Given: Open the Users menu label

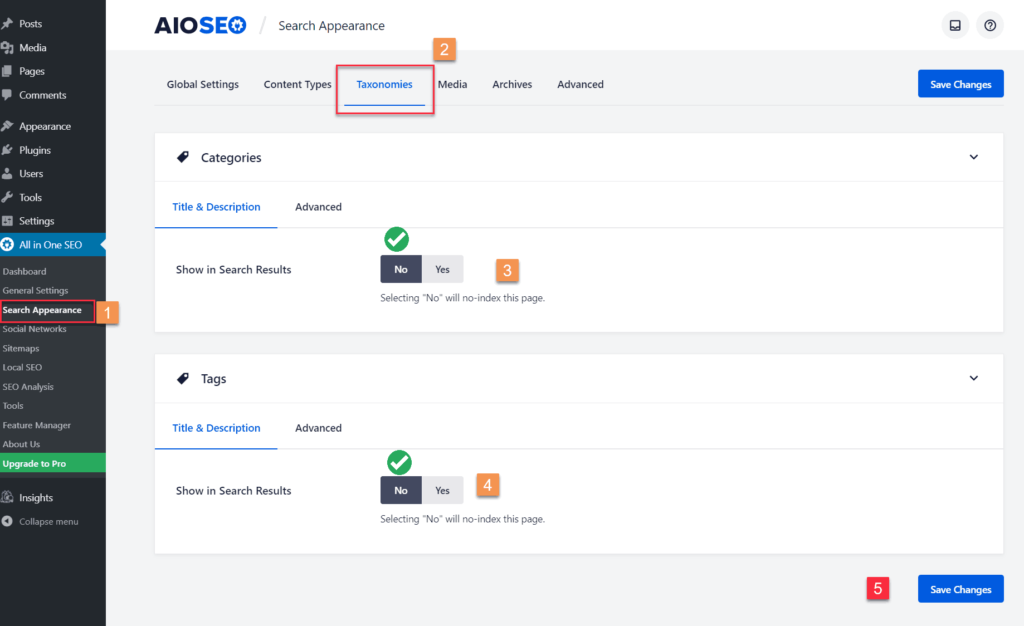Looking at the screenshot, I should [31, 174].
